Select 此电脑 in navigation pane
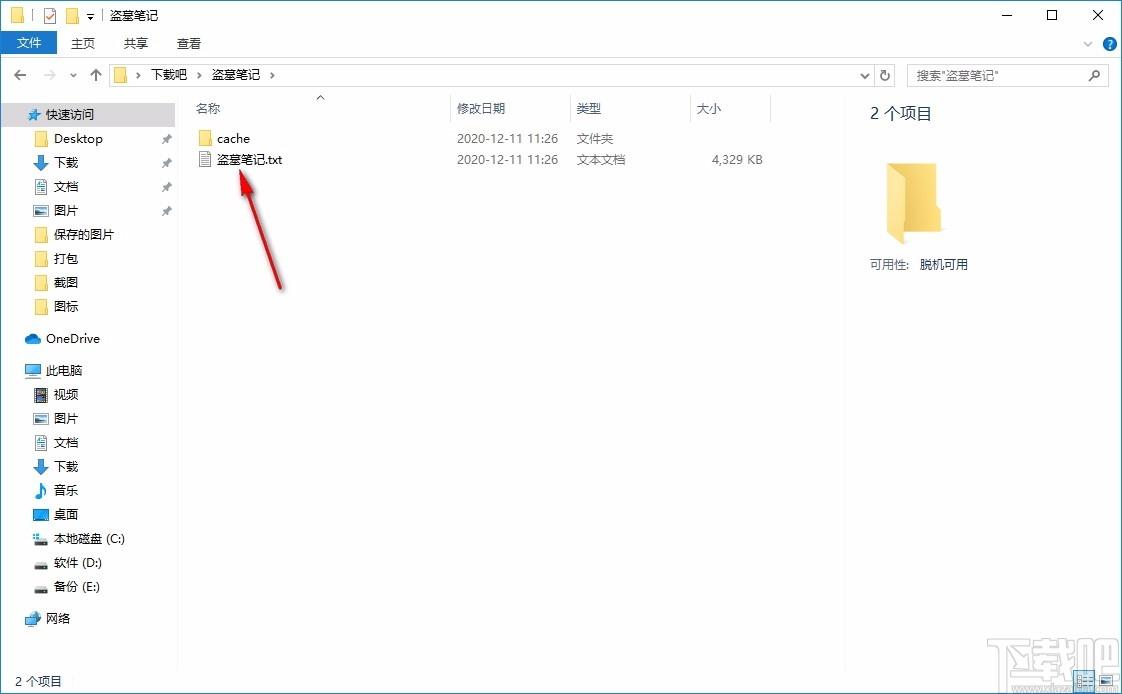The image size is (1122, 694). pyautogui.click(x=64, y=371)
